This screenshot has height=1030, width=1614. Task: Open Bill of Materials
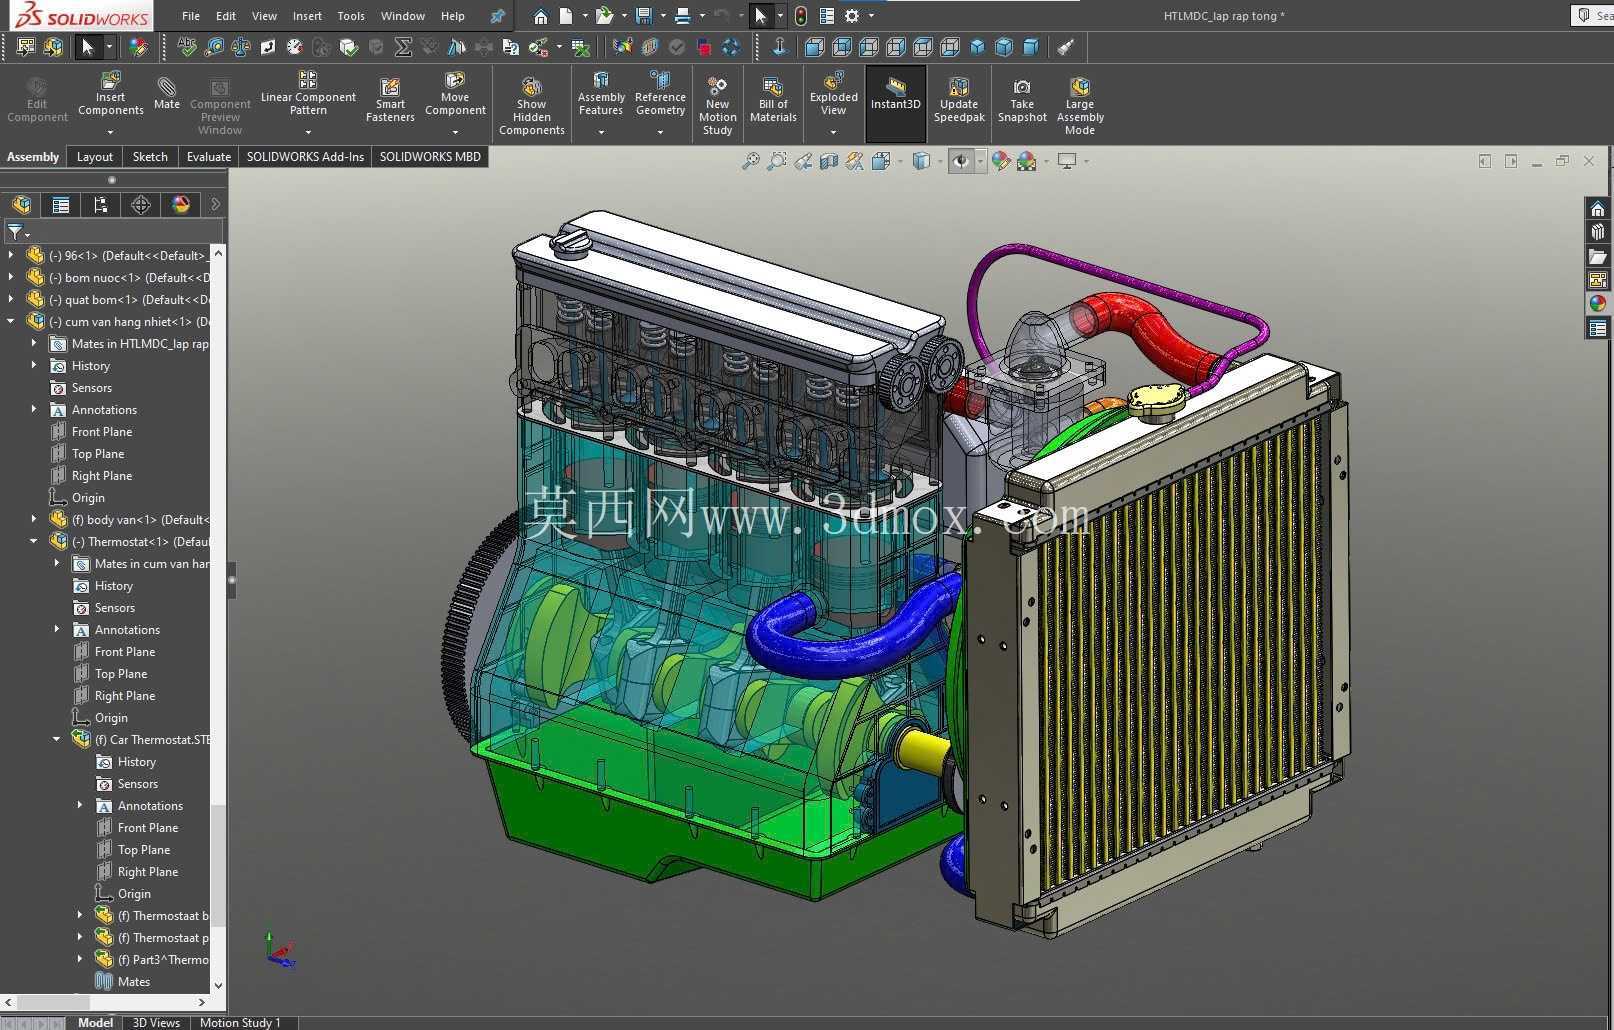pos(773,100)
